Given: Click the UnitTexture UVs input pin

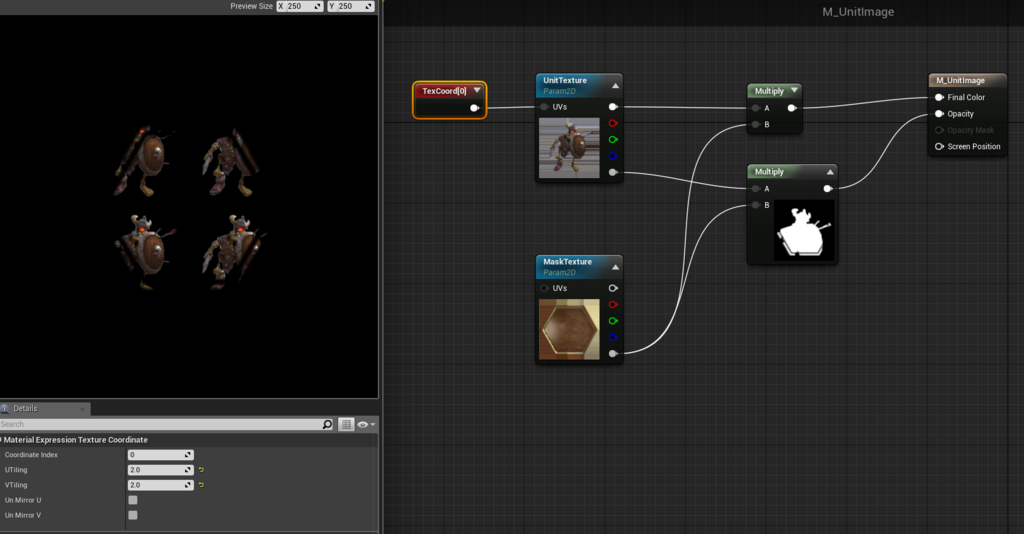Looking at the screenshot, I should tap(544, 106).
